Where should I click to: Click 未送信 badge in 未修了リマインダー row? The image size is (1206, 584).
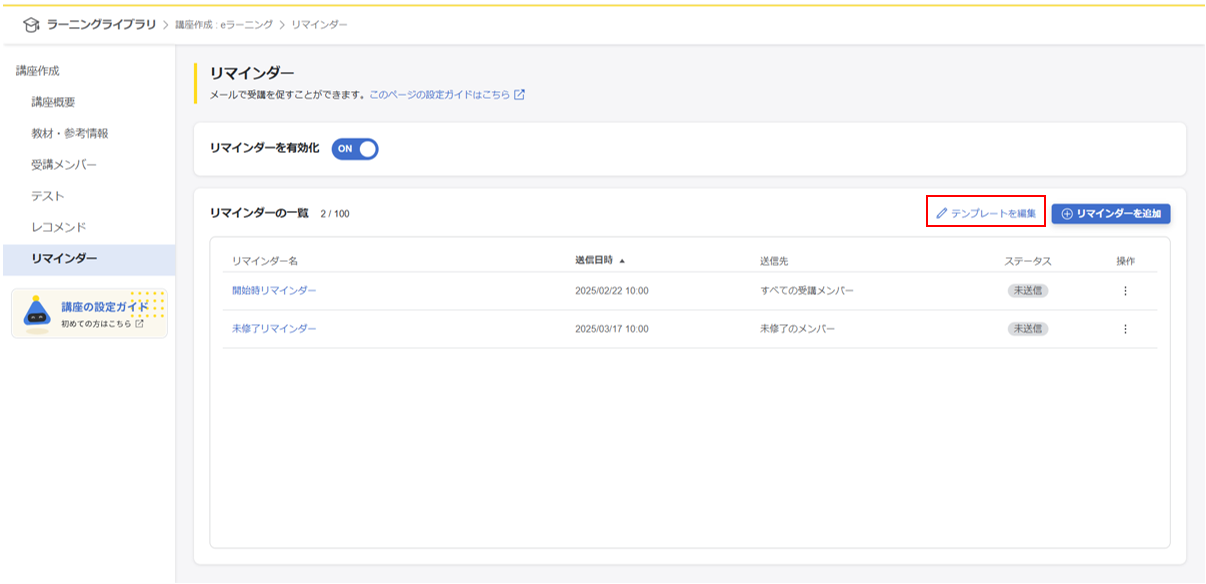click(x=1028, y=329)
